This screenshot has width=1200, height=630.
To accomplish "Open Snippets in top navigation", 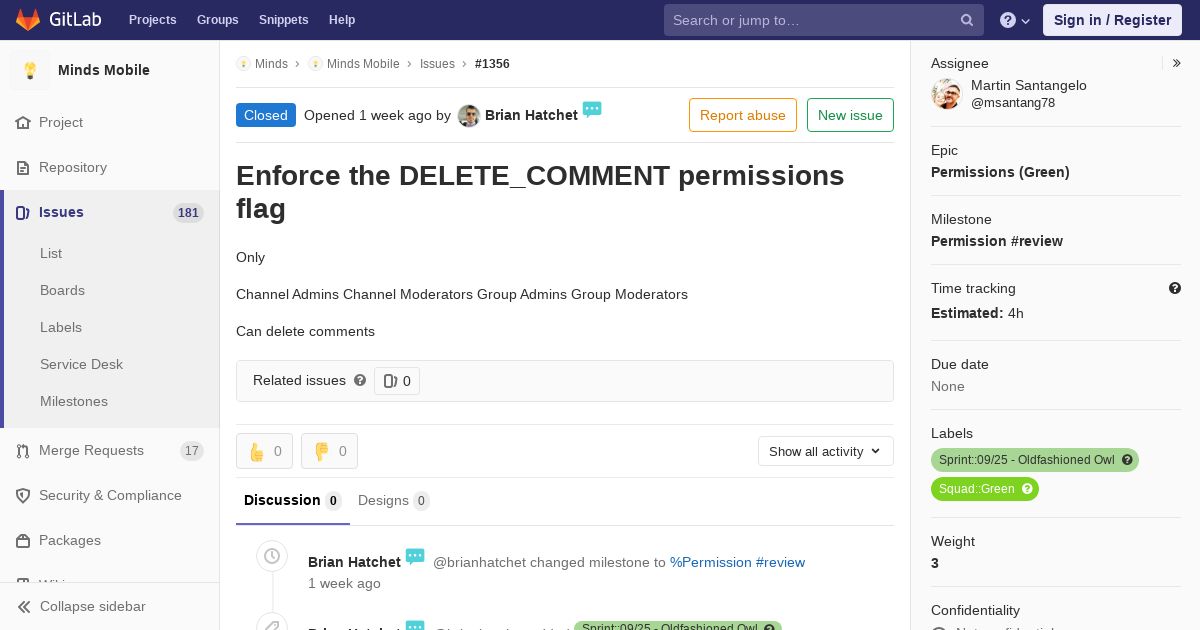I will (x=283, y=20).
